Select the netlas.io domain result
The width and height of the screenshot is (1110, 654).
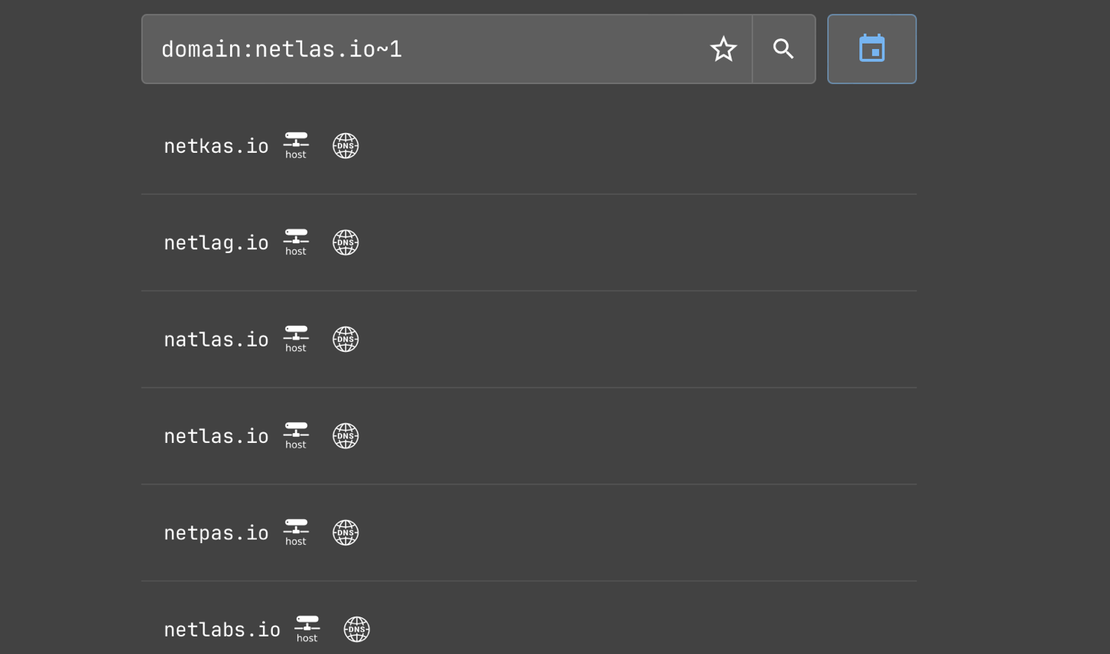tap(216, 435)
